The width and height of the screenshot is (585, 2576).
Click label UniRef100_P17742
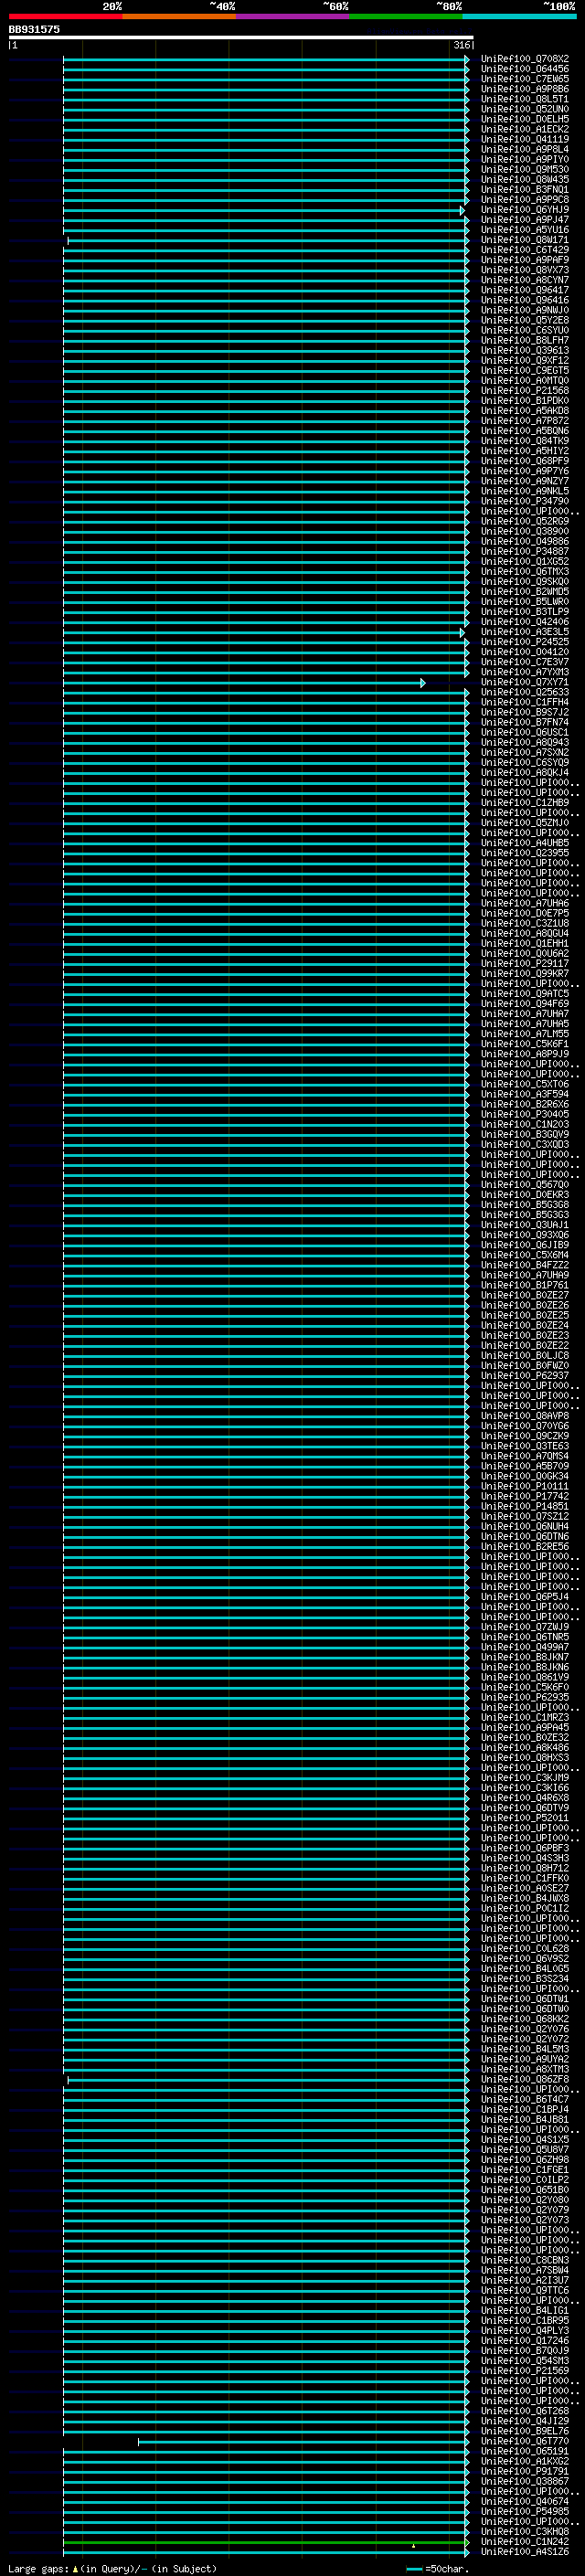(x=525, y=1496)
